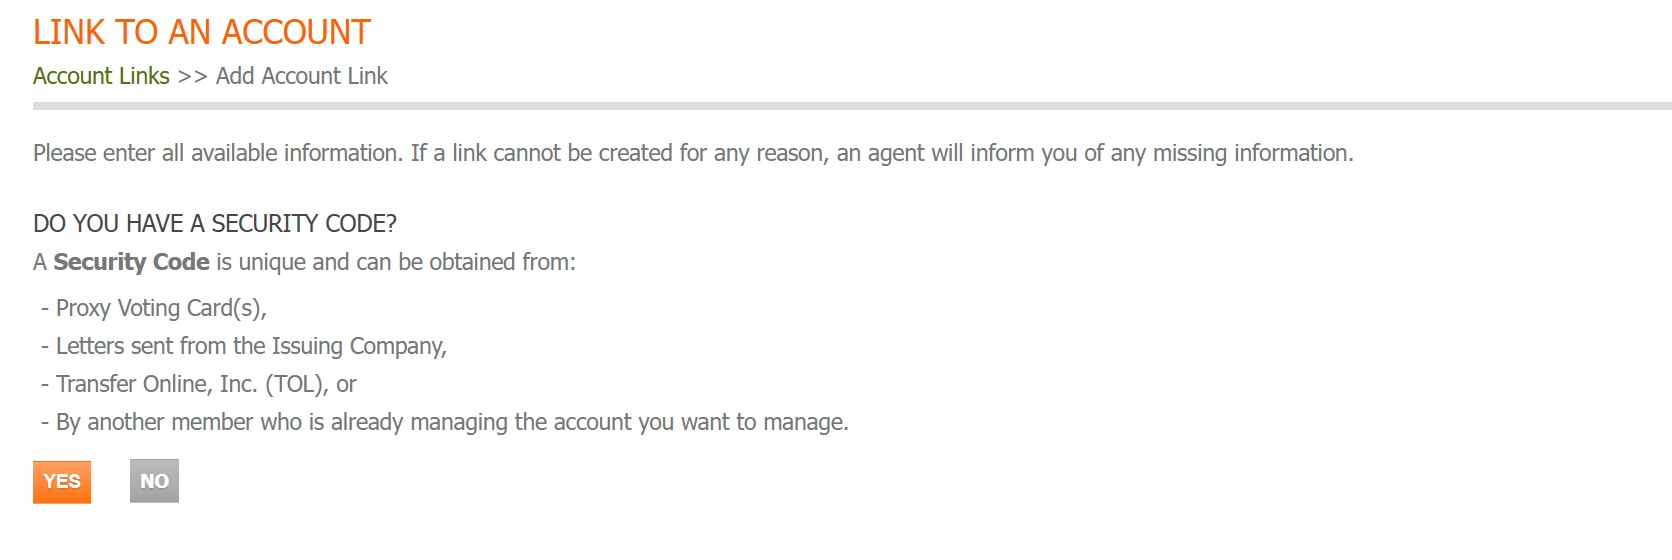Click the LINK TO AN ACCOUNT heading

[x=202, y=32]
